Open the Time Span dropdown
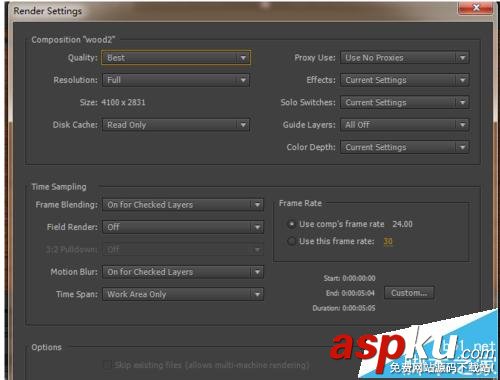 [183, 294]
